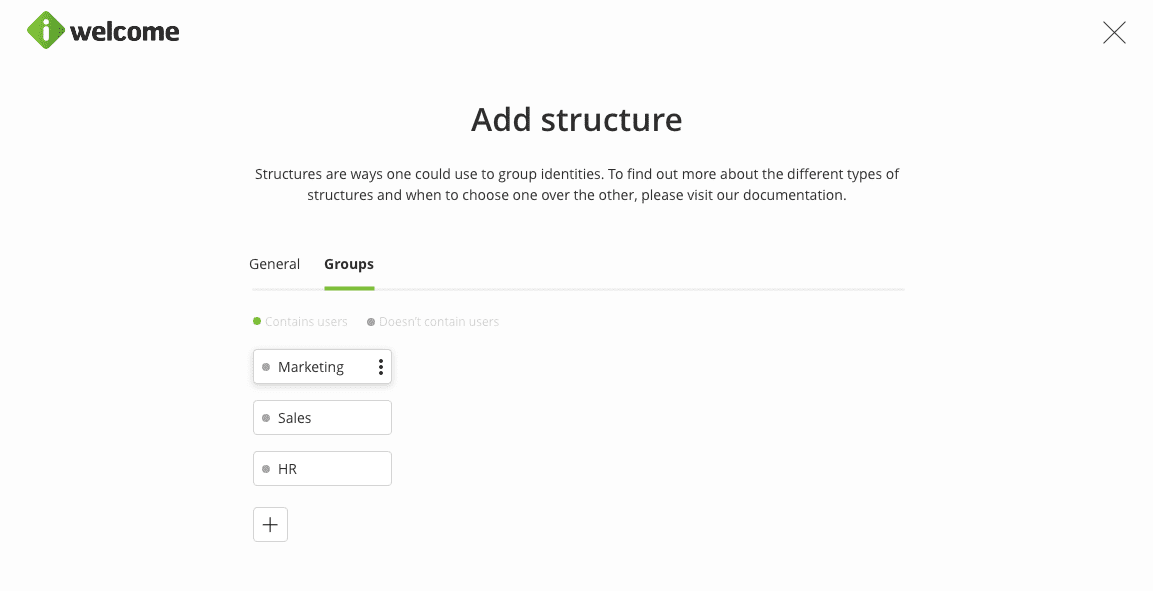Click the welcome wordmark text

[x=125, y=32]
